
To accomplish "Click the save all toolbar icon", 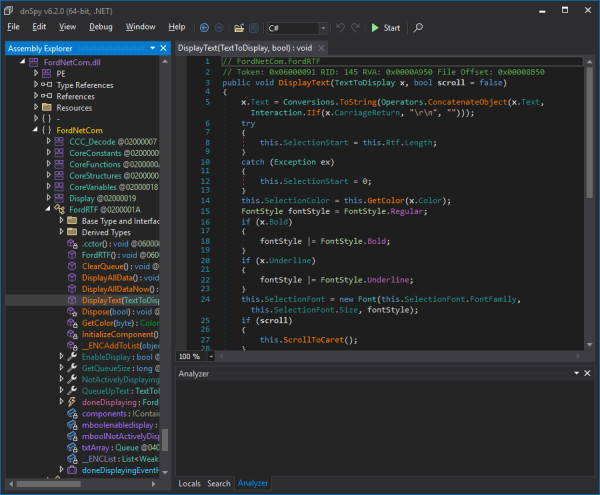I will pos(254,28).
